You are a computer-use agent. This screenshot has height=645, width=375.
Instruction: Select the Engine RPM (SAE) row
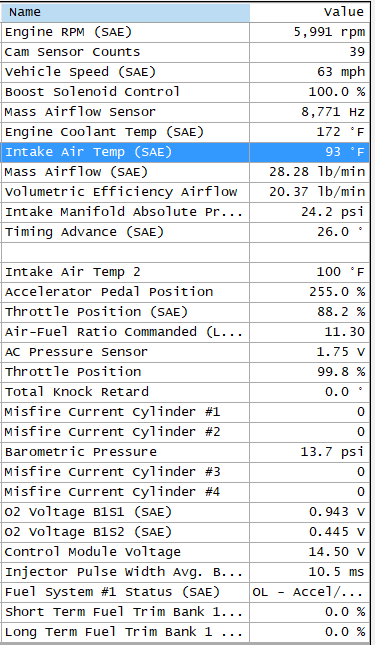tap(185, 32)
